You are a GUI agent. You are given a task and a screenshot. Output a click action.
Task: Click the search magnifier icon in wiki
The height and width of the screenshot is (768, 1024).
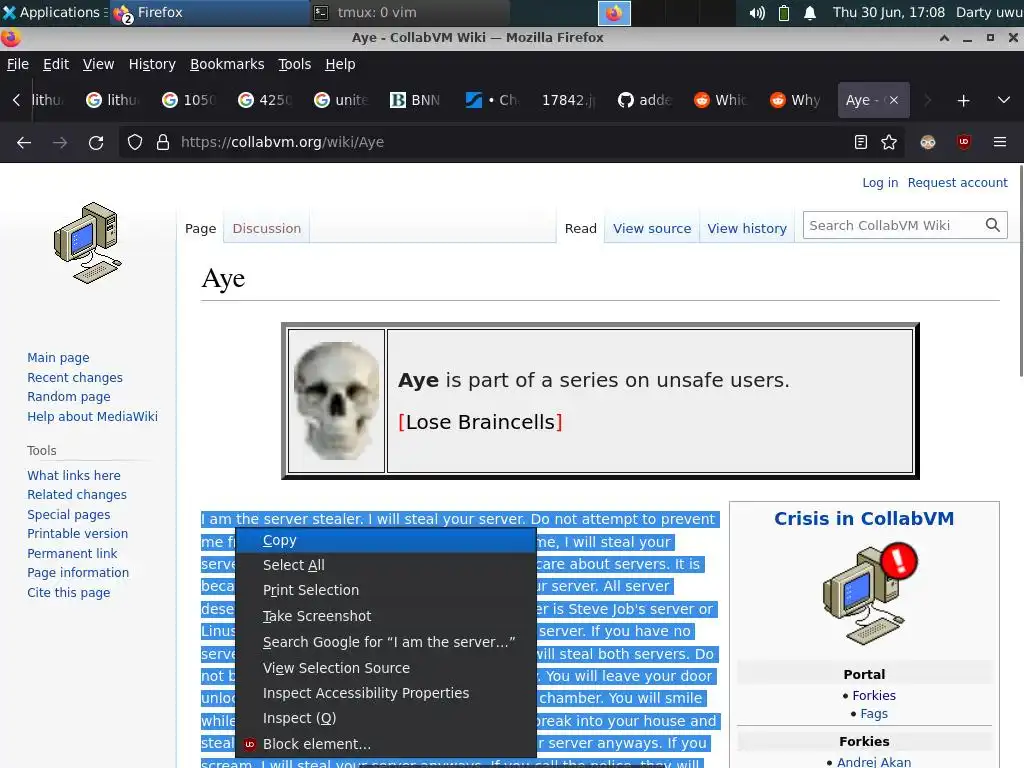coord(993,225)
